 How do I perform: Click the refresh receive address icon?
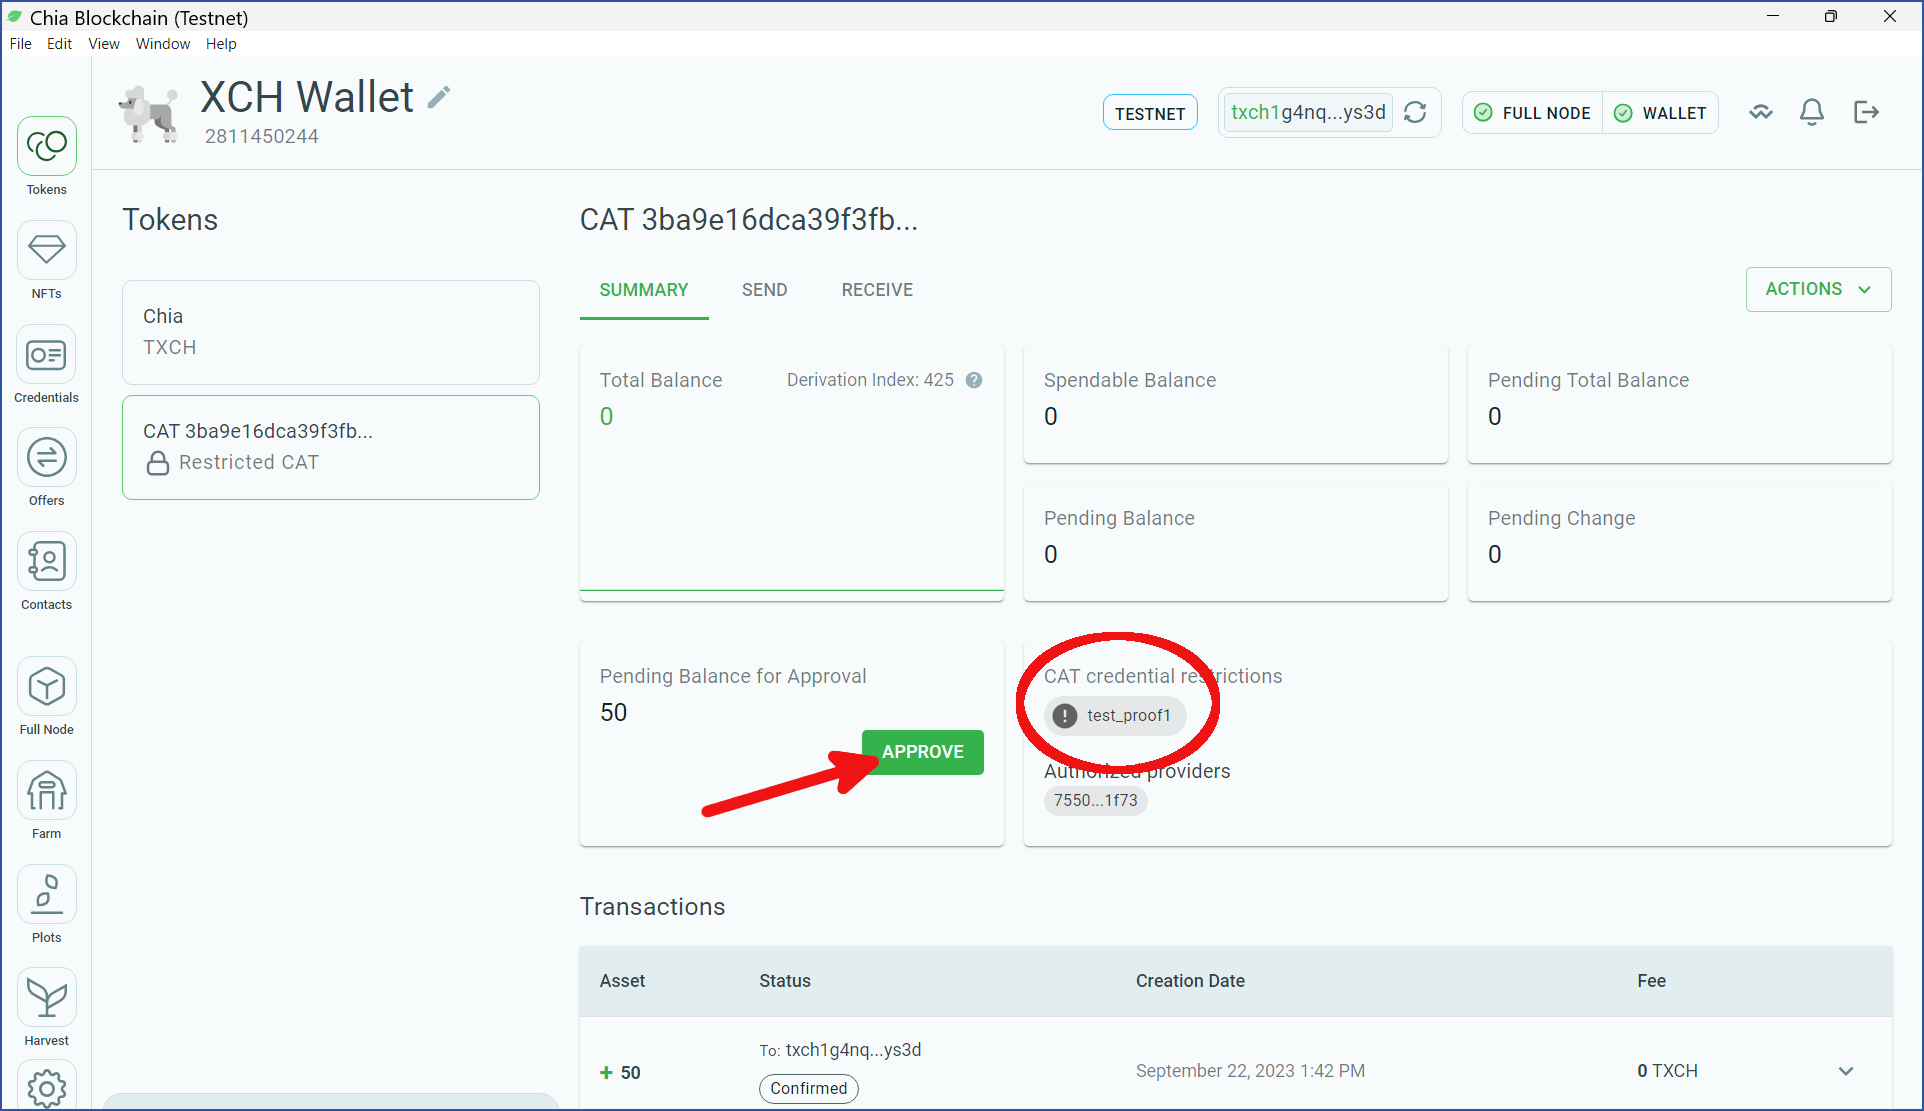[1415, 112]
